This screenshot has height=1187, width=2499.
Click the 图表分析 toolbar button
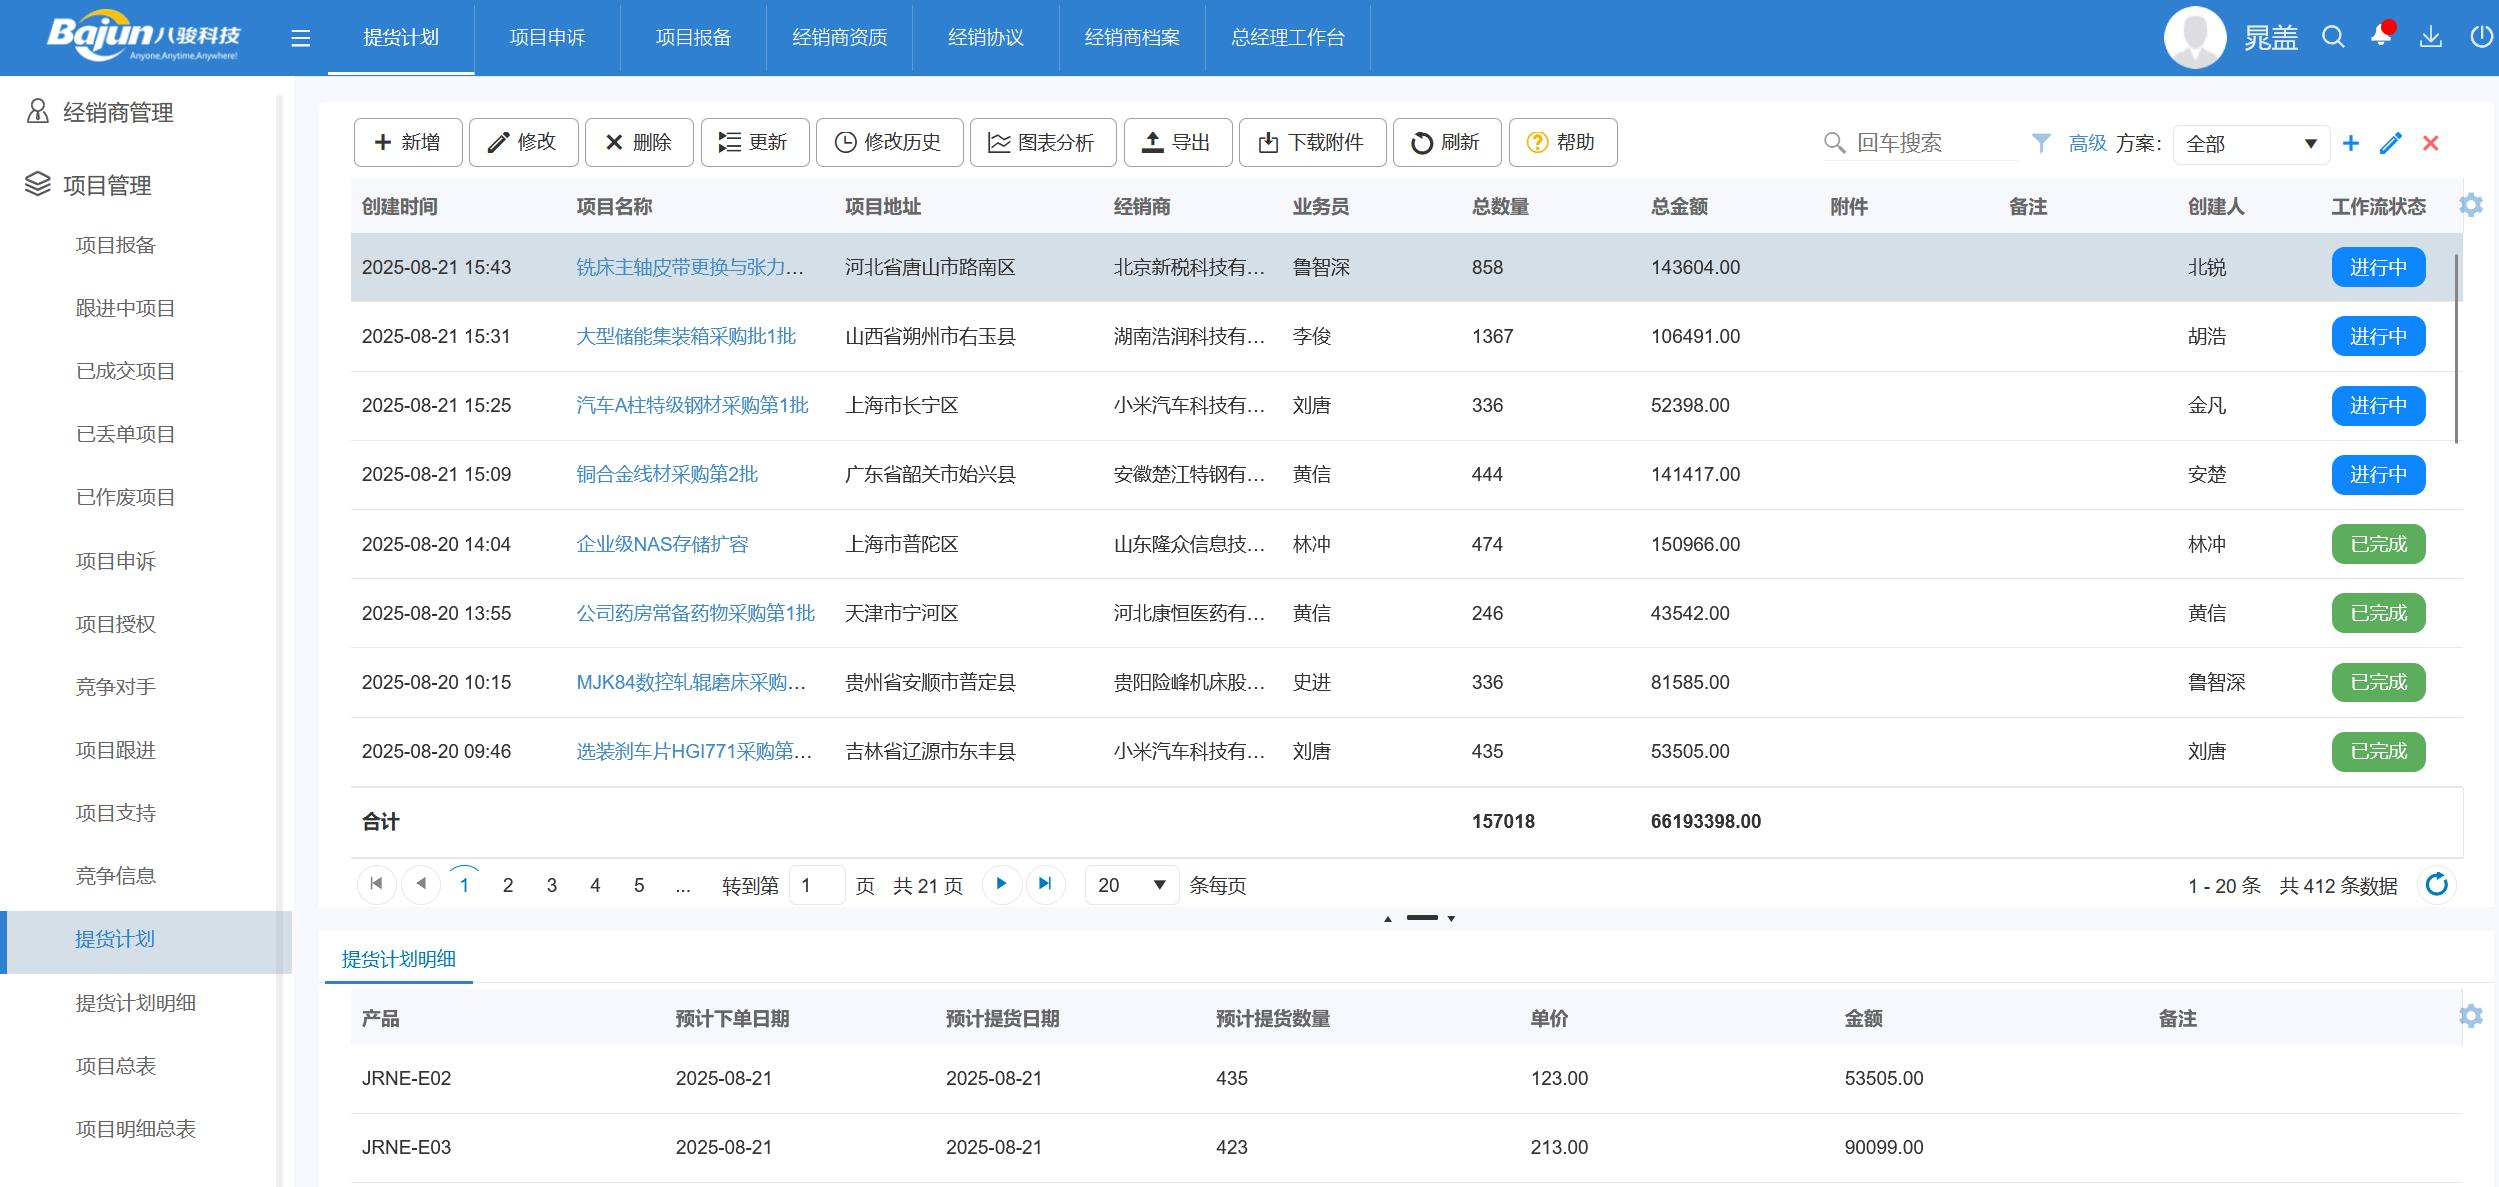coord(1041,143)
